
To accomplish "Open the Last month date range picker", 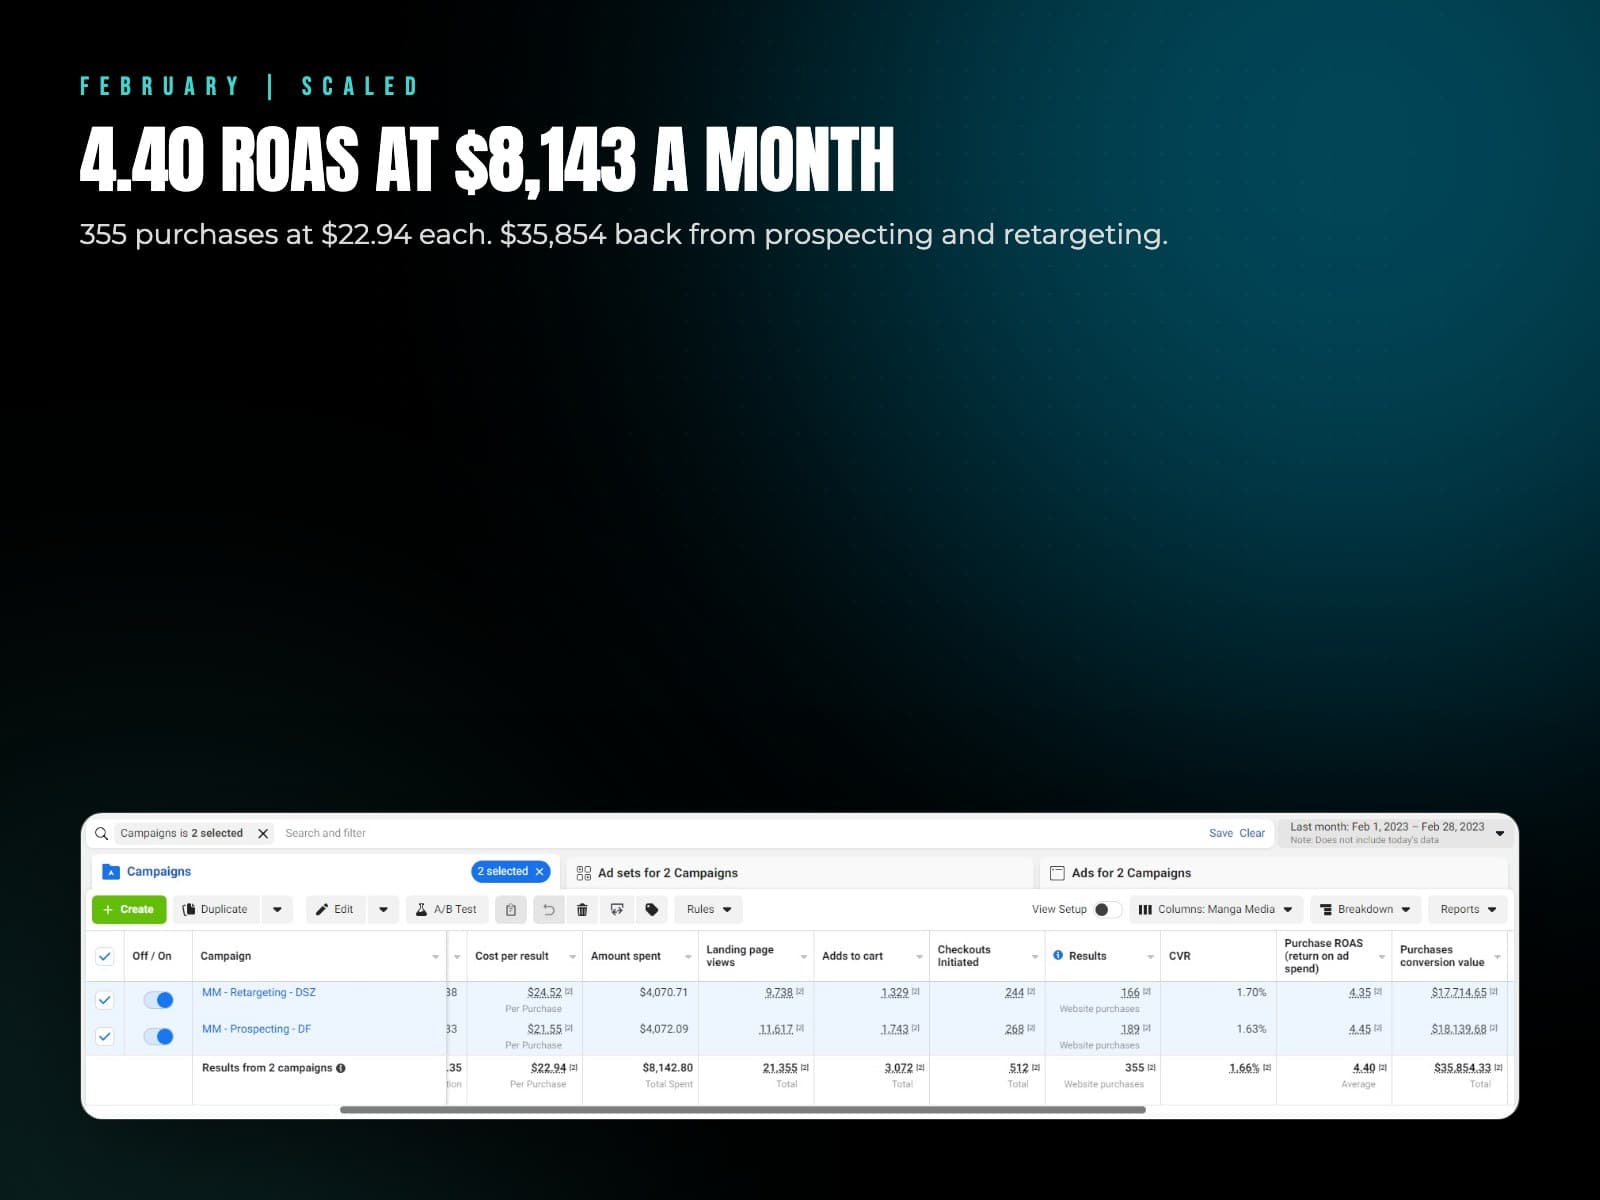I will click(x=1396, y=833).
